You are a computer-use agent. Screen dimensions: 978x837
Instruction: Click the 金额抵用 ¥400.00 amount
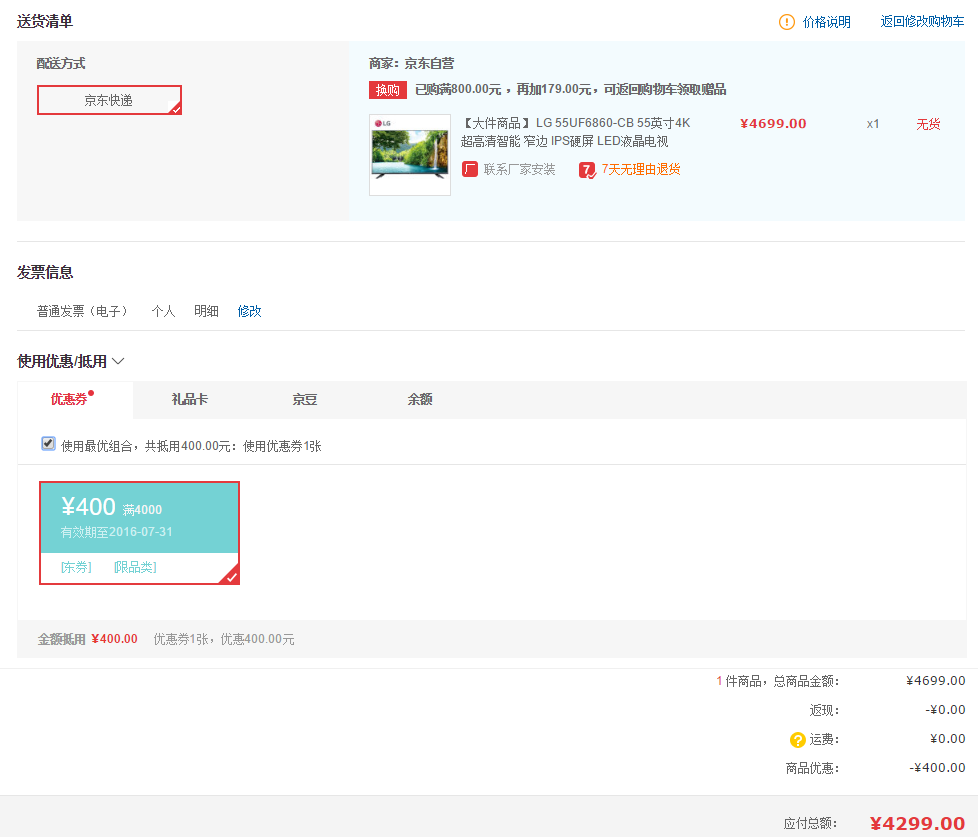point(114,639)
